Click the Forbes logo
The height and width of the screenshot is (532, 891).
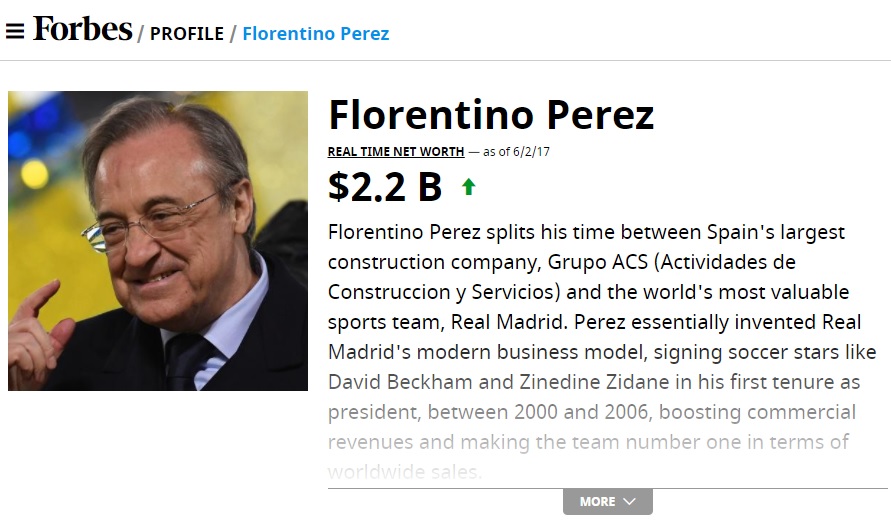[x=82, y=29]
